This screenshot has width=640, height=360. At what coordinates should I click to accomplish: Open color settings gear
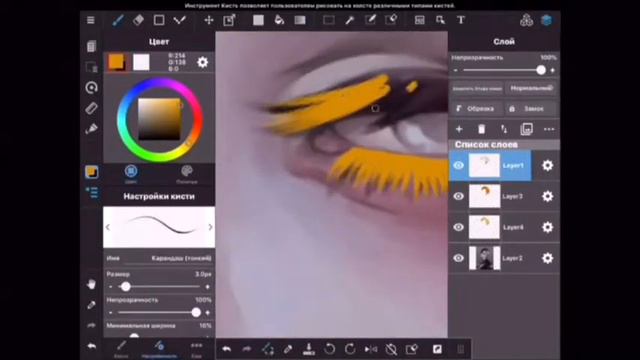coord(202,62)
